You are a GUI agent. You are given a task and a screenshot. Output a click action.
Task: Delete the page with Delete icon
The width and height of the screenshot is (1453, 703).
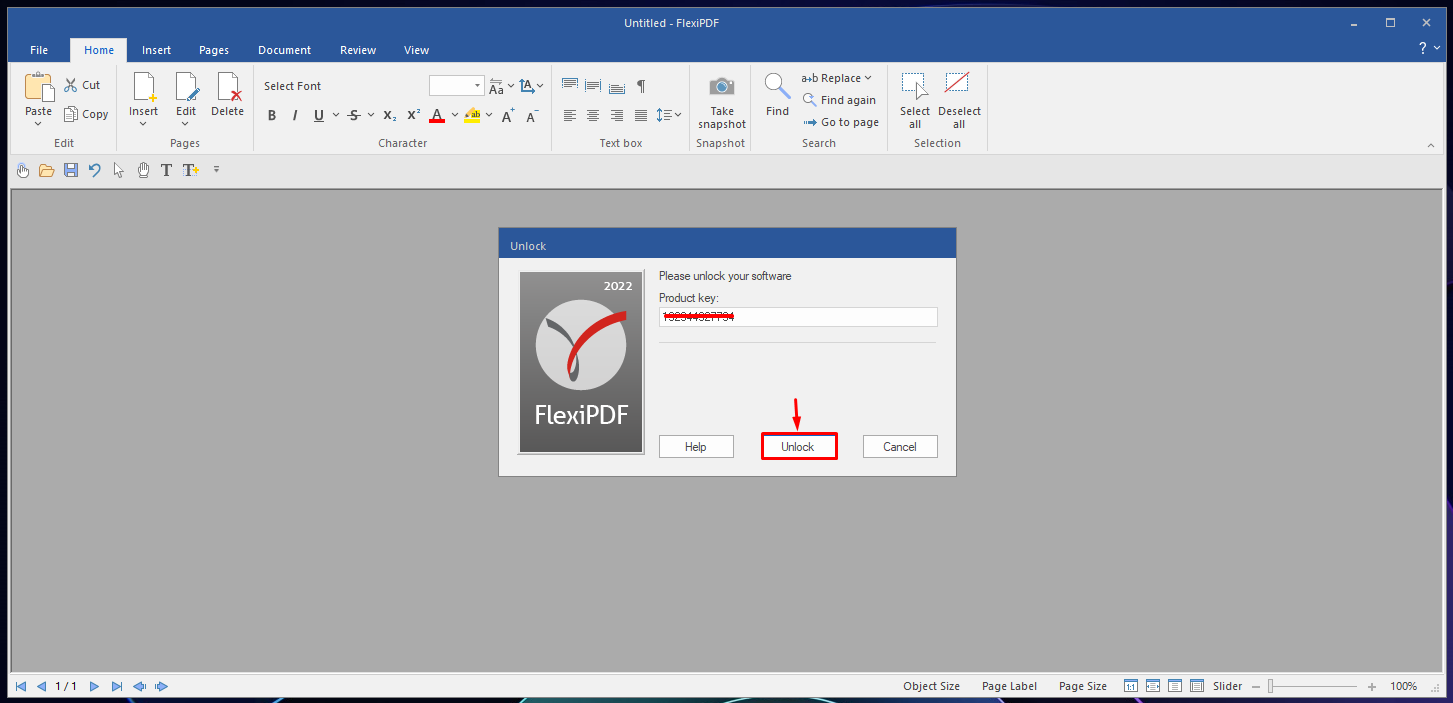coord(227,95)
